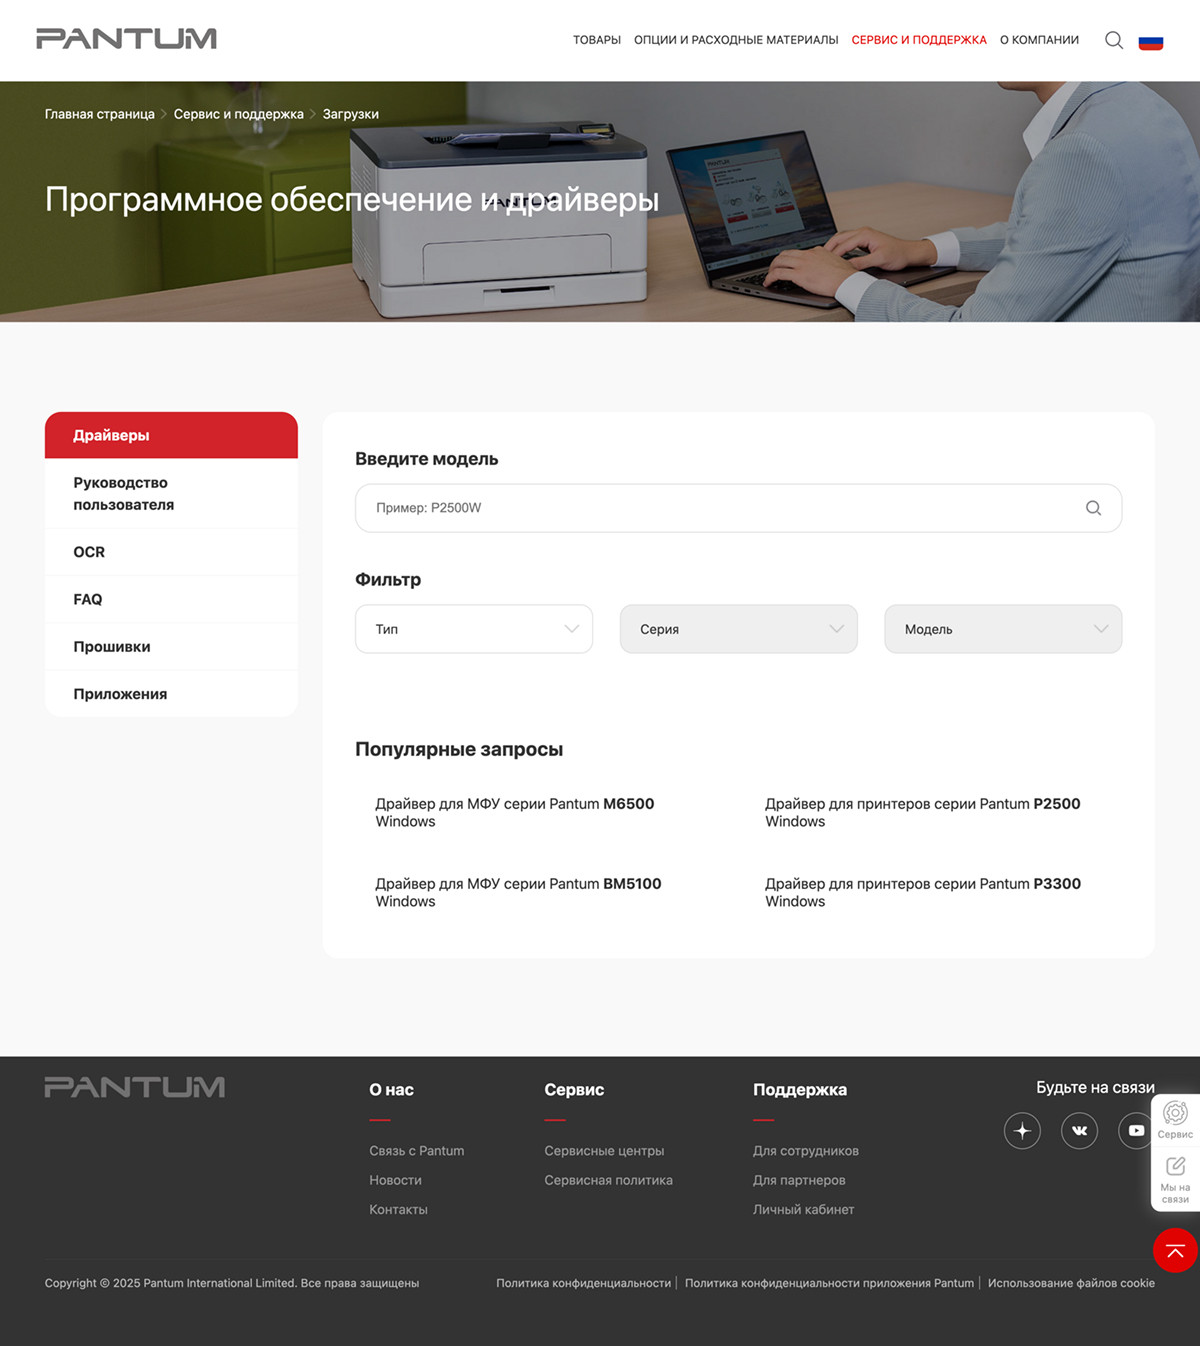Open Связь с Pantum footer link
Screen dimensions: 1200x1346
417,1151
